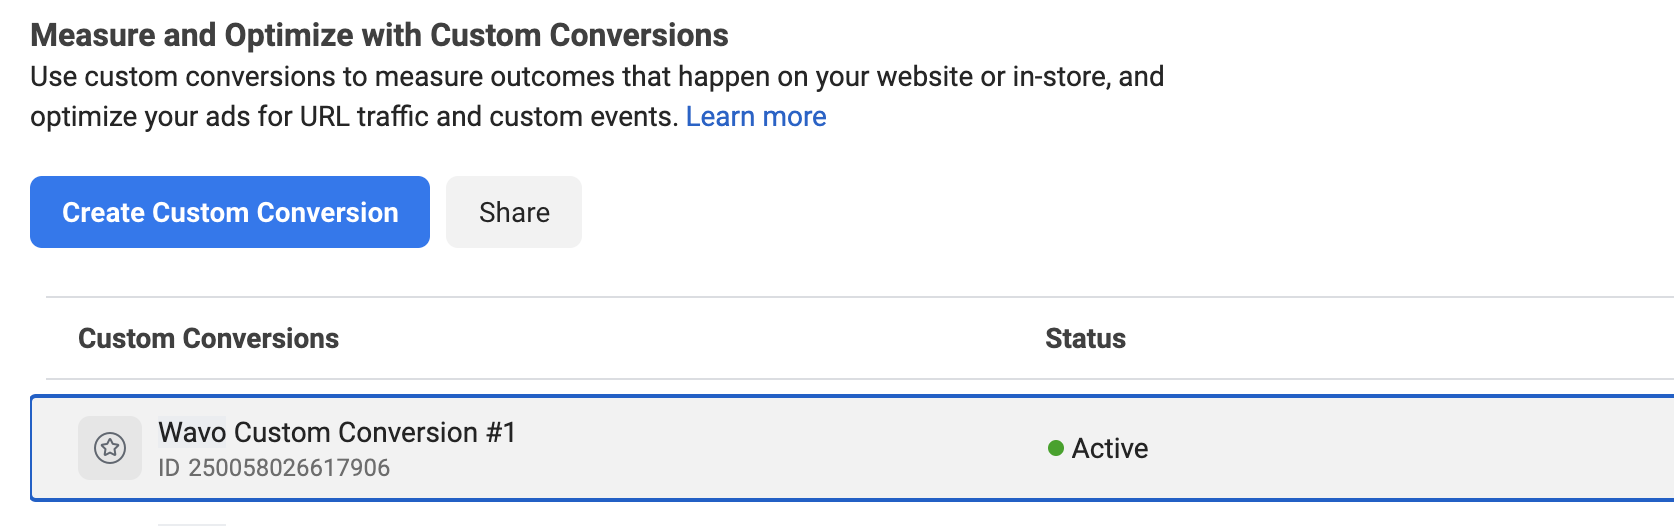Click the Measure and Optimize heading
The height and width of the screenshot is (526, 1674).
(x=379, y=35)
